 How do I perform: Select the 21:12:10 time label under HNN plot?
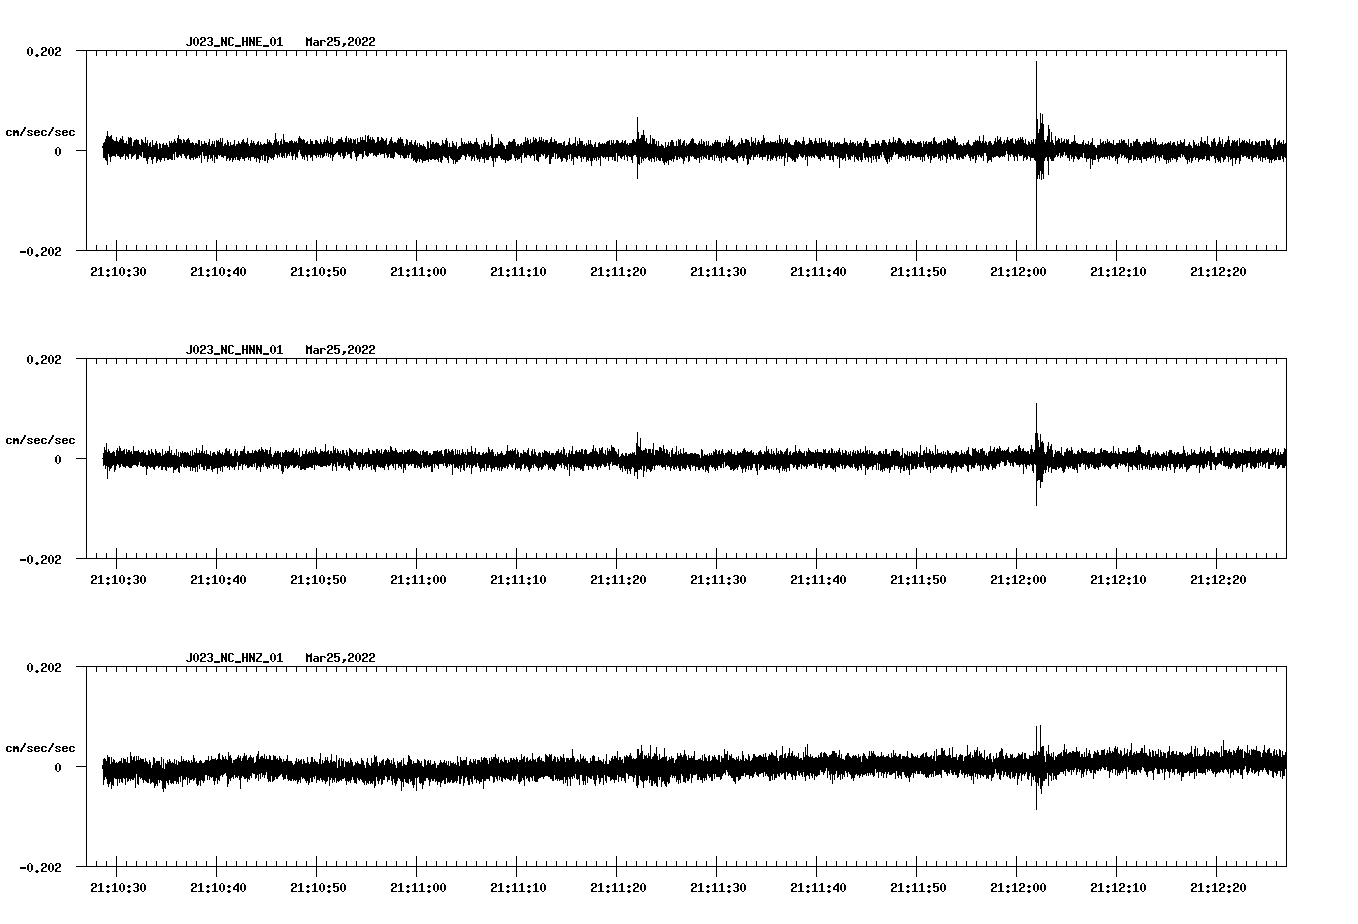[x=1118, y=579]
